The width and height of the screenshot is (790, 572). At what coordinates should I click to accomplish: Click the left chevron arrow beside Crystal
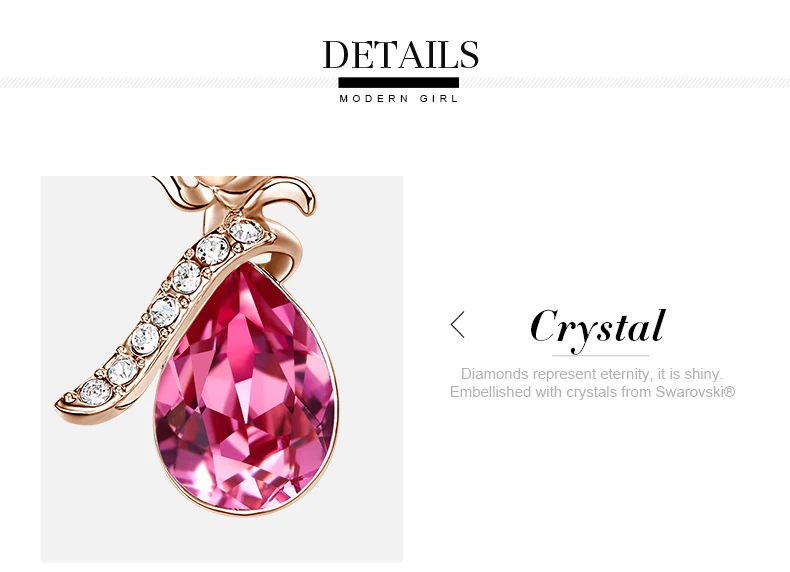coord(457,325)
